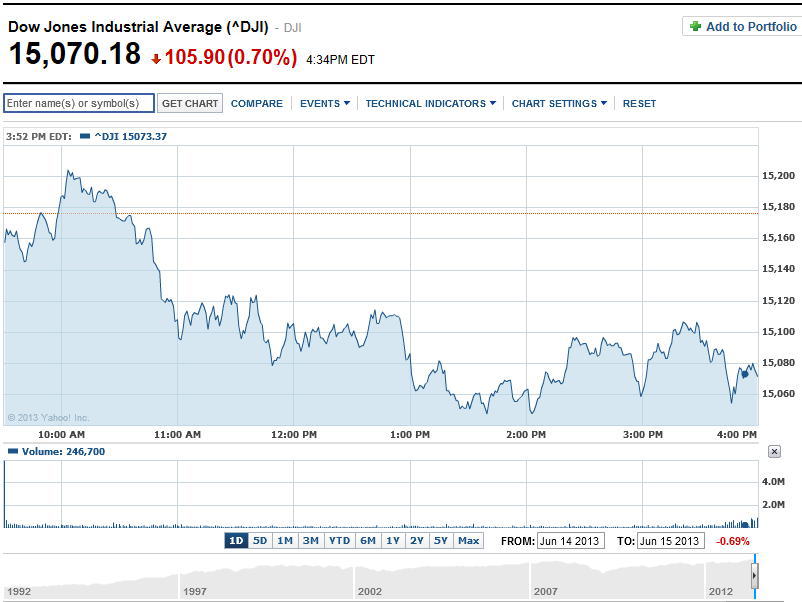Click the 2007 label on overview timeline
802x602 pixels.
[546, 591]
